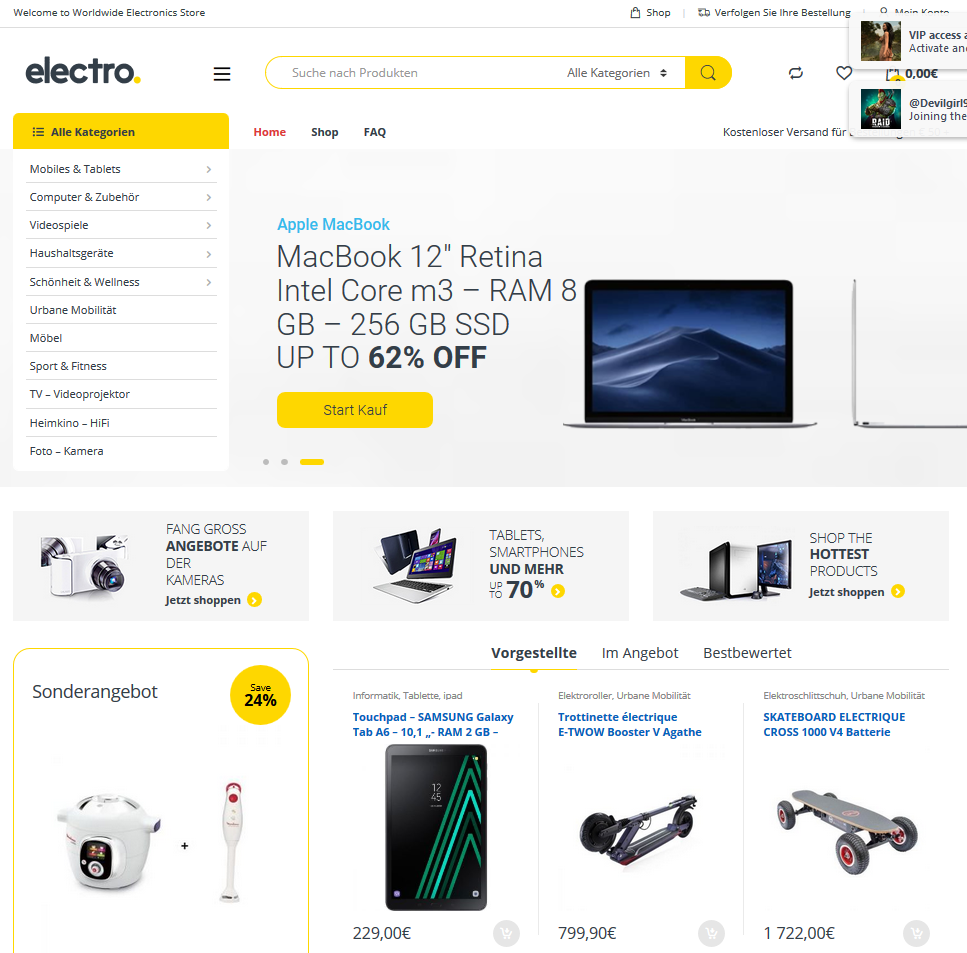Open the hamburger menu beside the electro logo

pos(222,74)
